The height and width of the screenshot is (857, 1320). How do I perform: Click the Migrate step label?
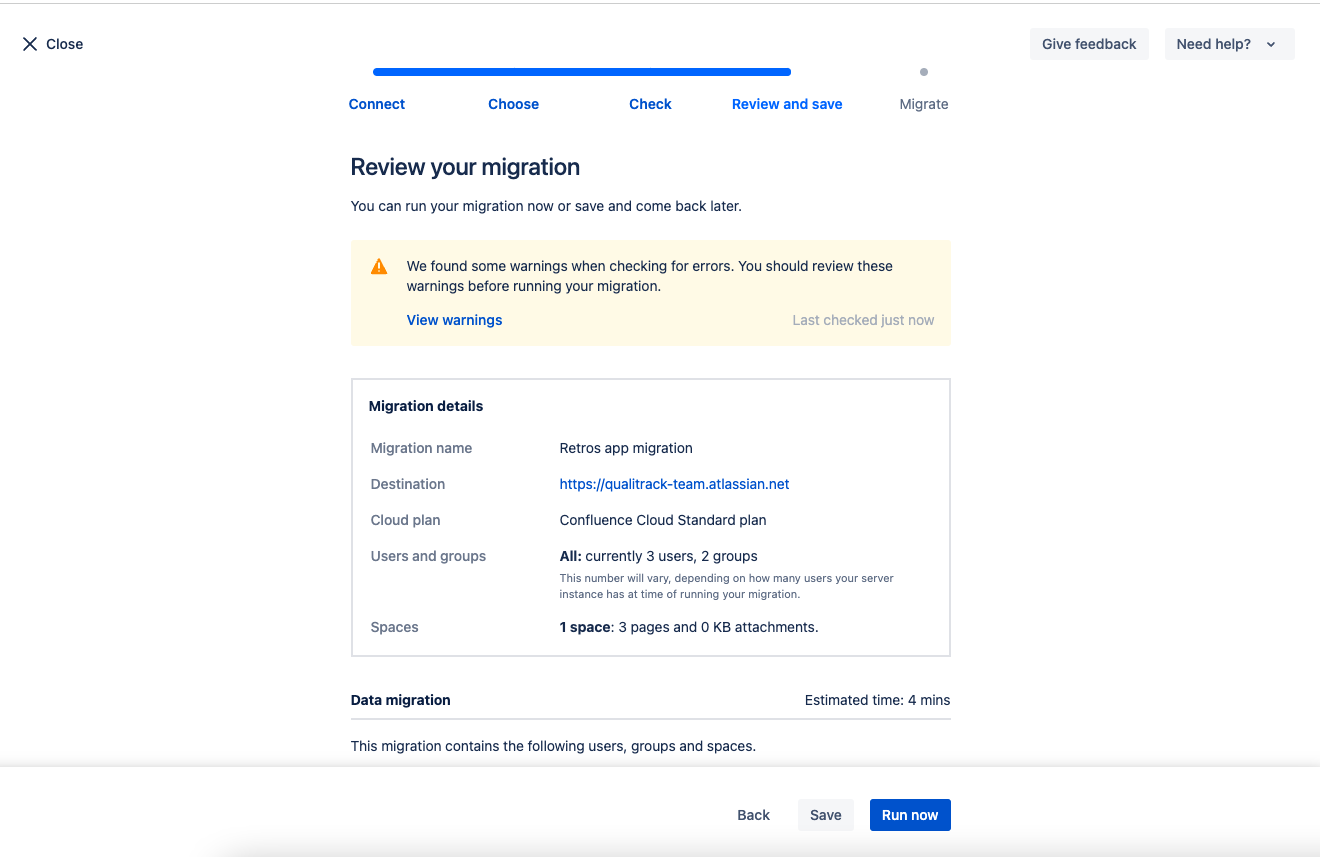(923, 104)
